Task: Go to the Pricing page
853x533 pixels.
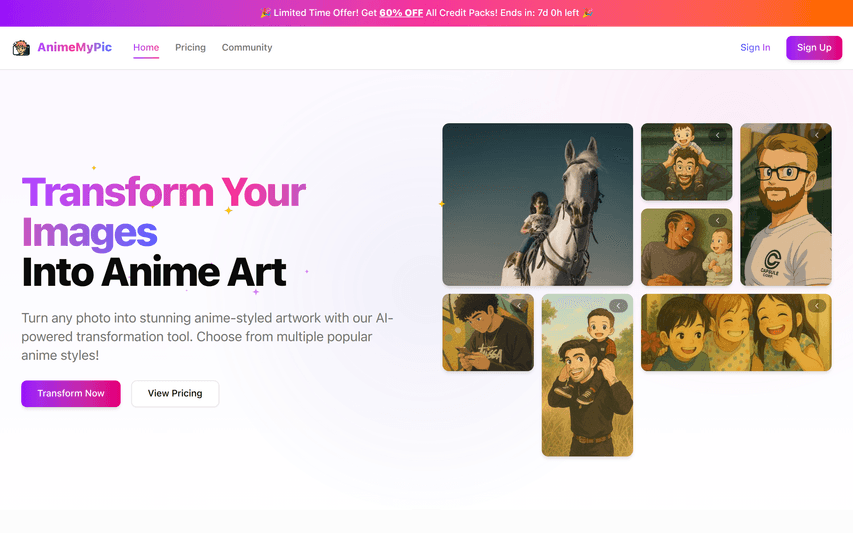Action: pyautogui.click(x=190, y=47)
